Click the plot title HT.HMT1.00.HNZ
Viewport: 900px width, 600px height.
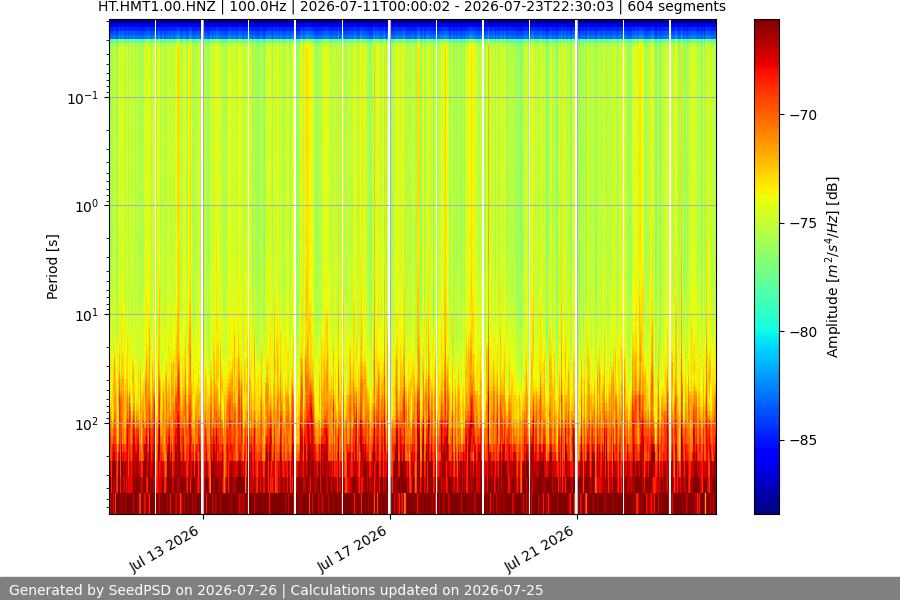click(x=157, y=7)
